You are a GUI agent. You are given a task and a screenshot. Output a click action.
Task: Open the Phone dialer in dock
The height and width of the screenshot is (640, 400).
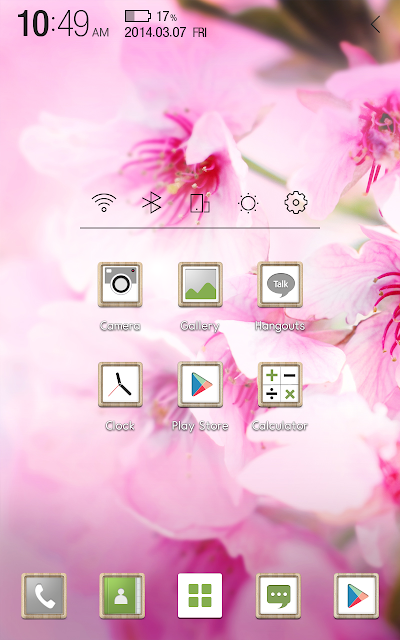pyautogui.click(x=44, y=596)
